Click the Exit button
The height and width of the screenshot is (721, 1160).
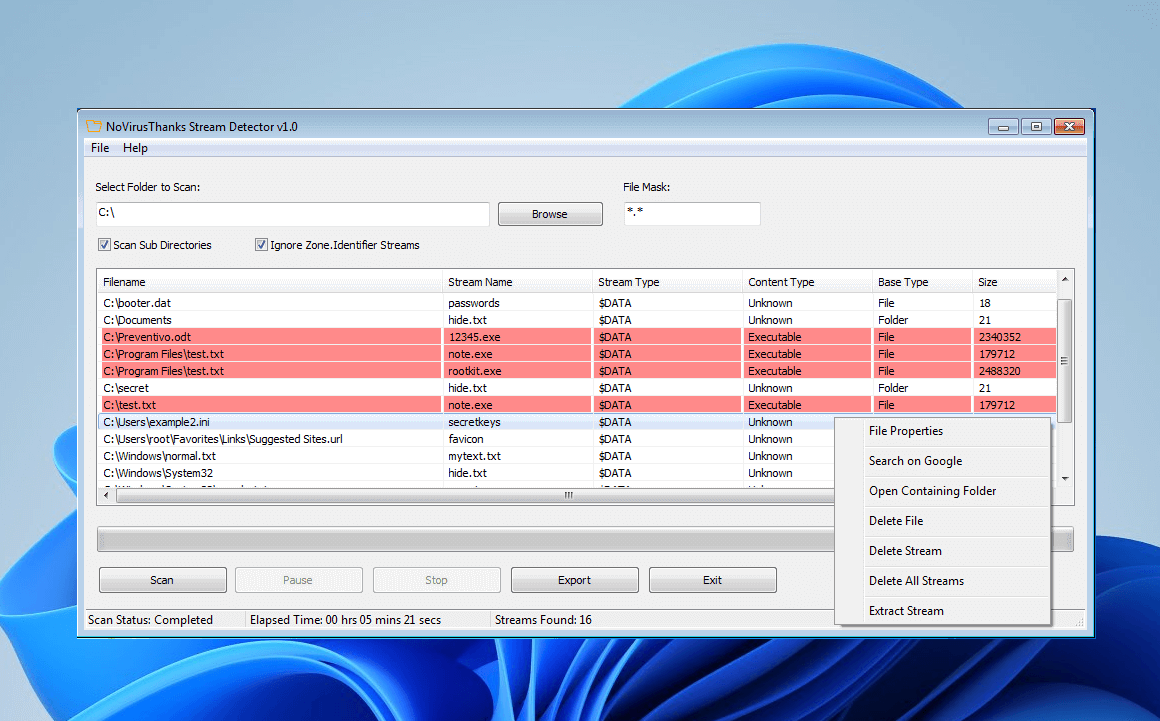(x=712, y=580)
